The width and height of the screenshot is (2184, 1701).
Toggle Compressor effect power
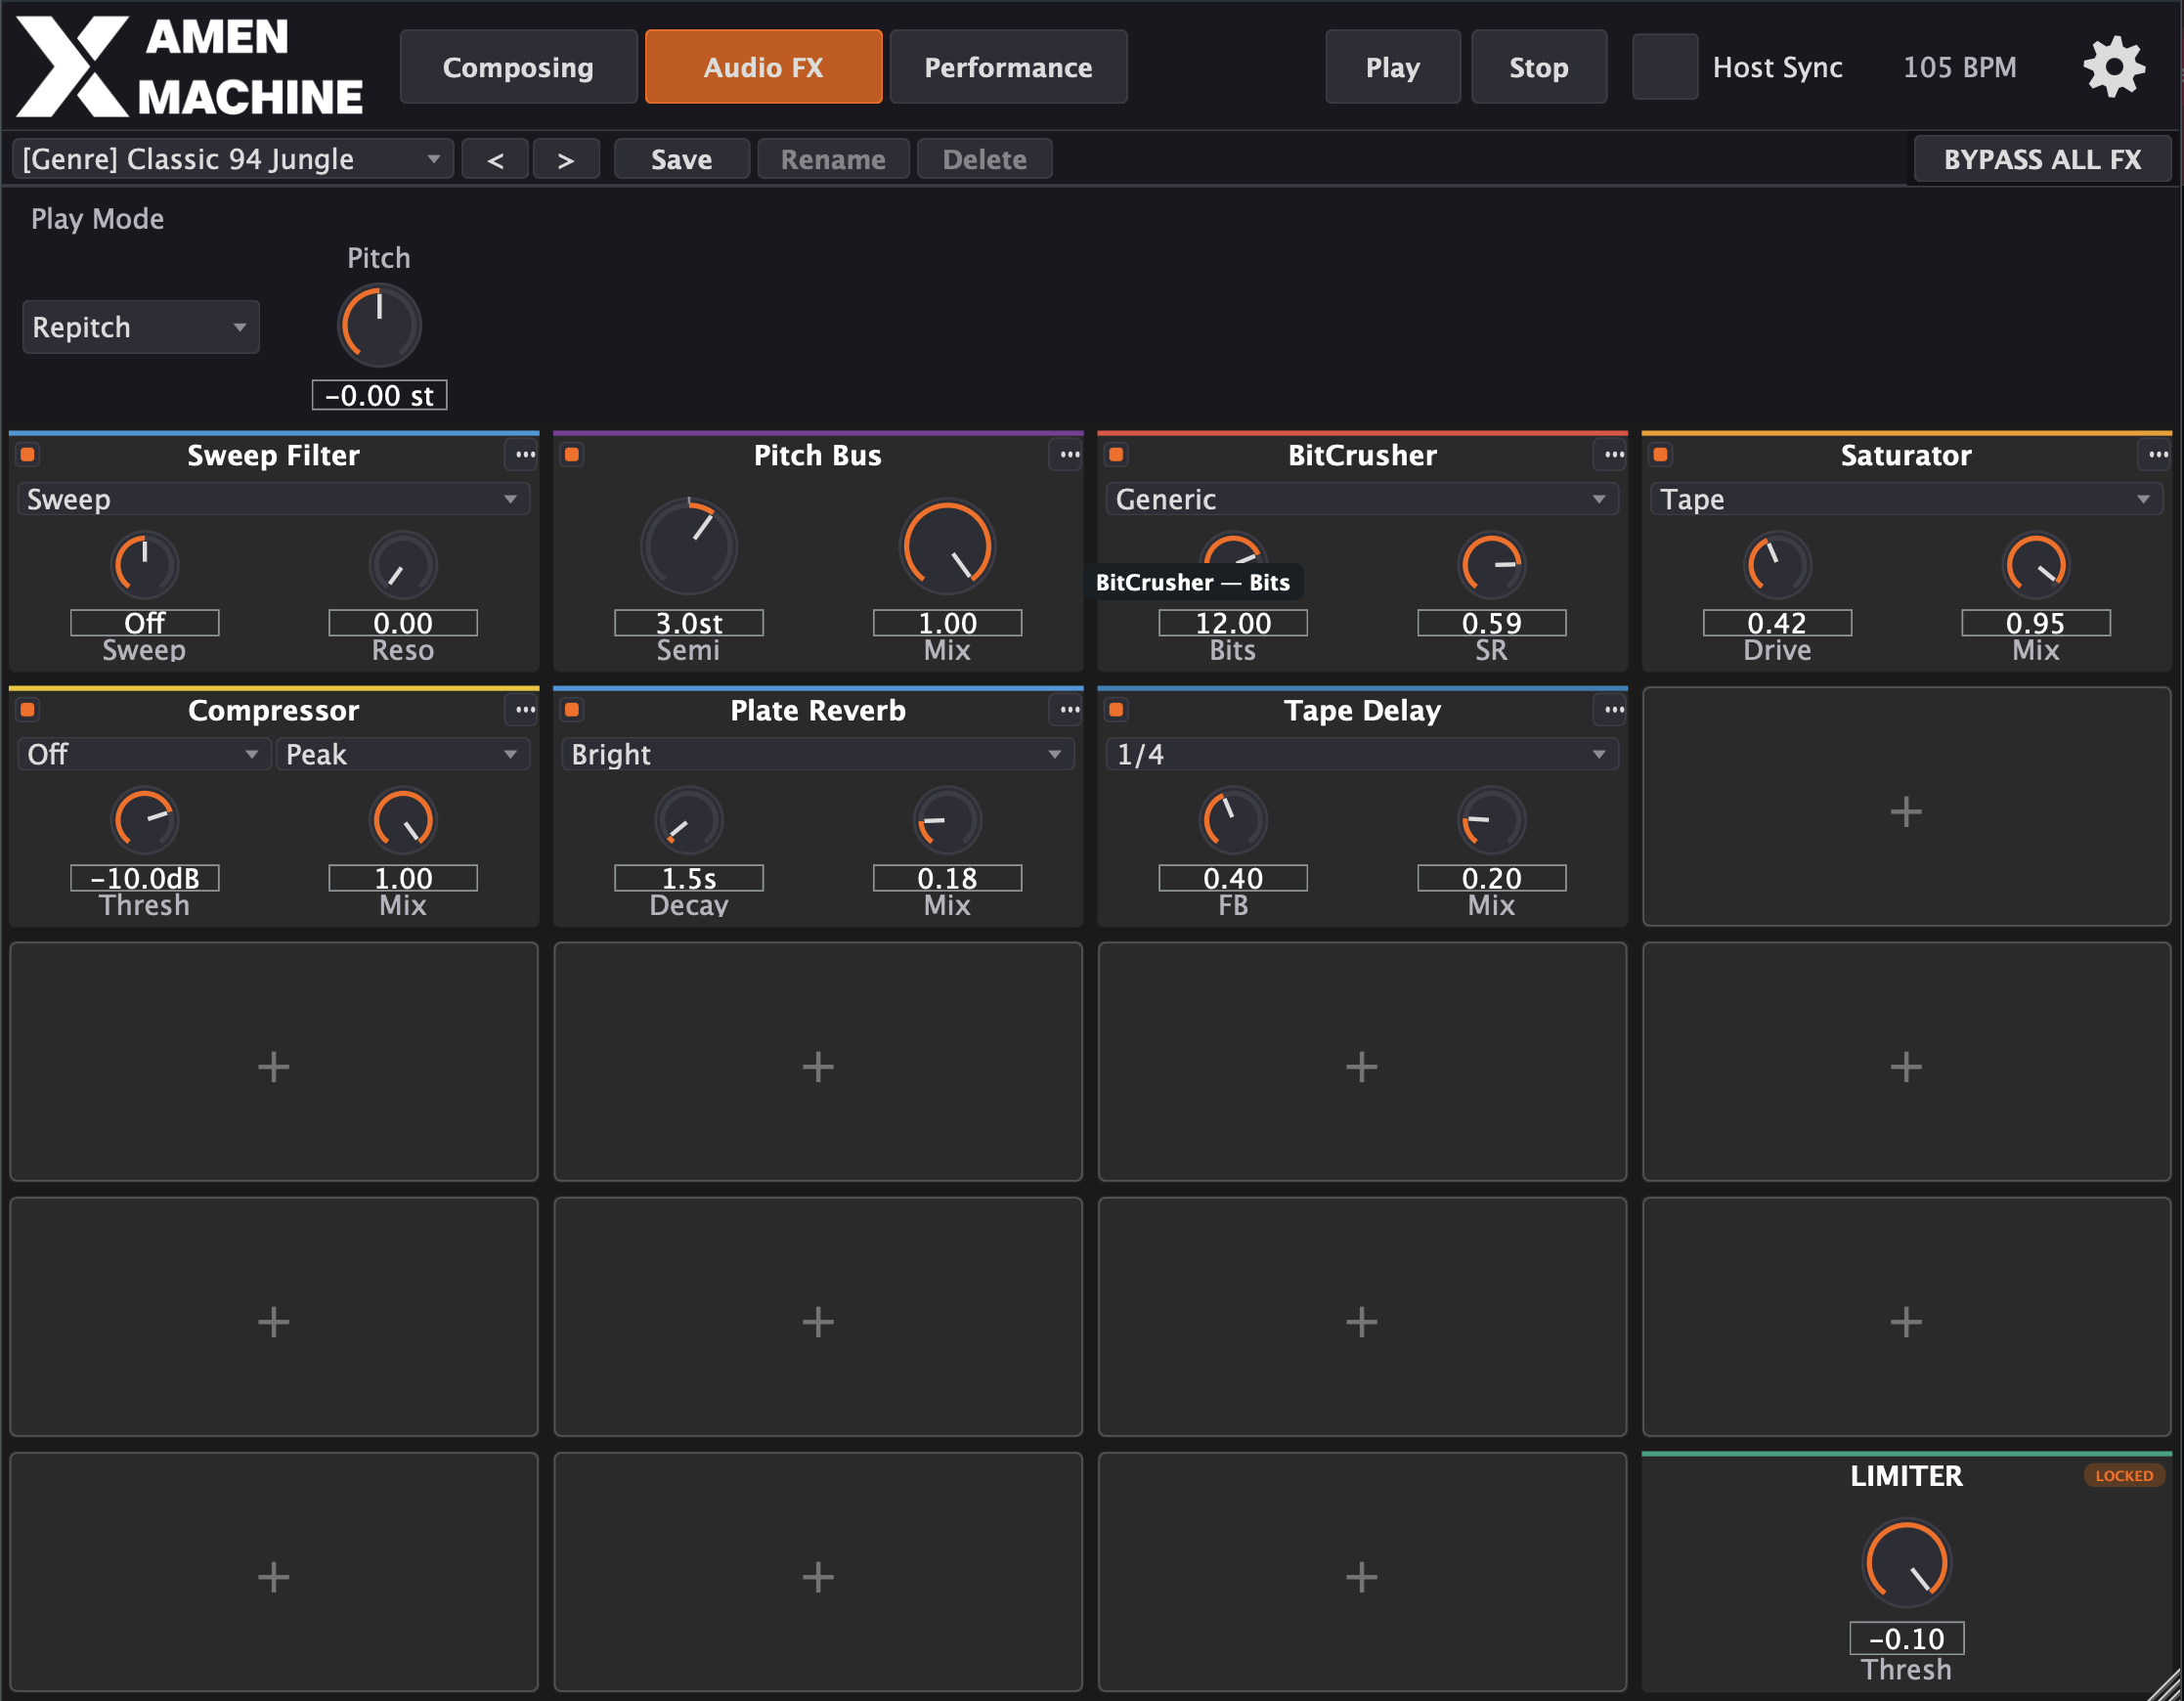[x=28, y=710]
